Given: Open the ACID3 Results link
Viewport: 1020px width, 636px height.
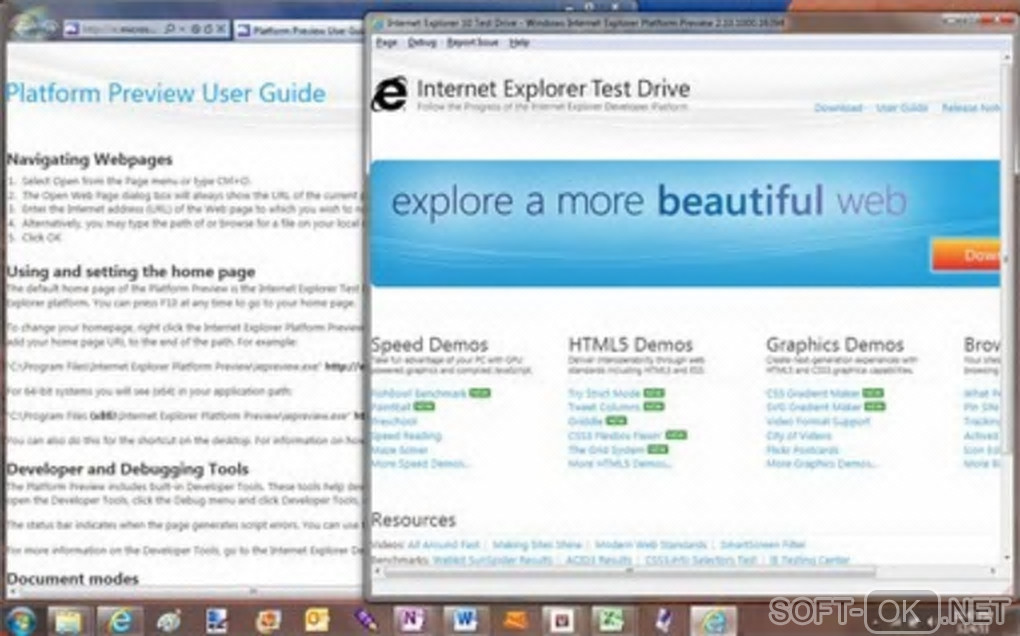Looking at the screenshot, I should tap(598, 560).
